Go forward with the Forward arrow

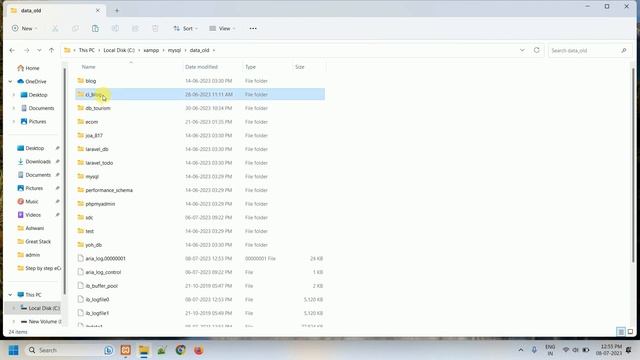tap(27, 50)
